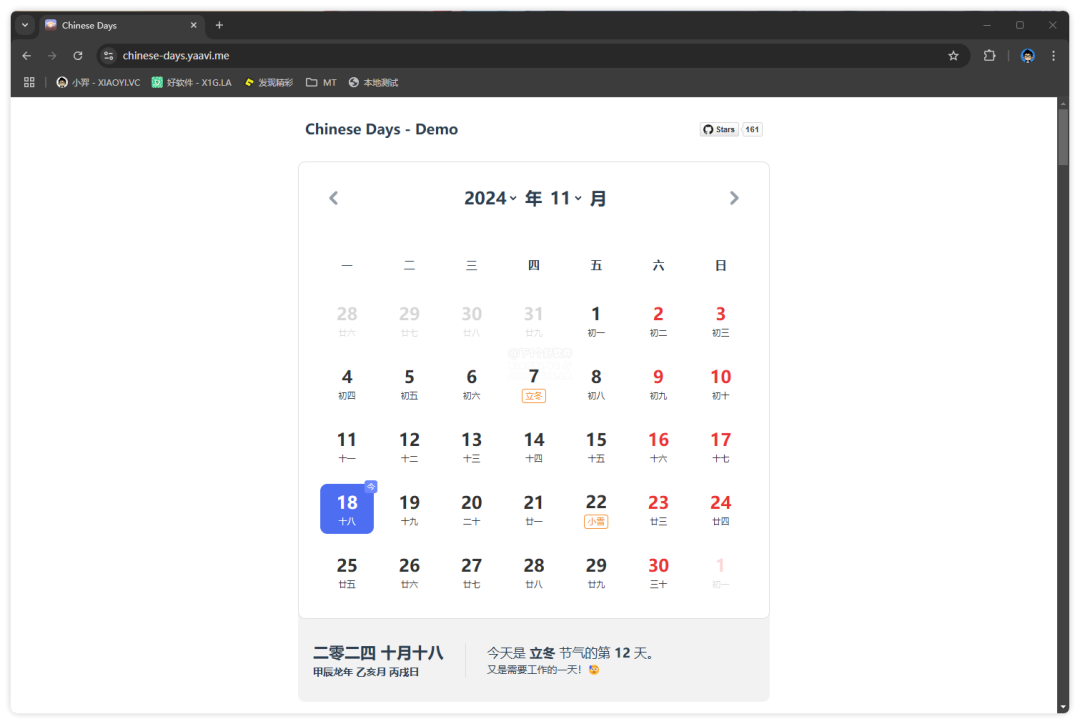Open the MT bookmarks folder
The width and height of the screenshot is (1080, 724).
point(321,83)
